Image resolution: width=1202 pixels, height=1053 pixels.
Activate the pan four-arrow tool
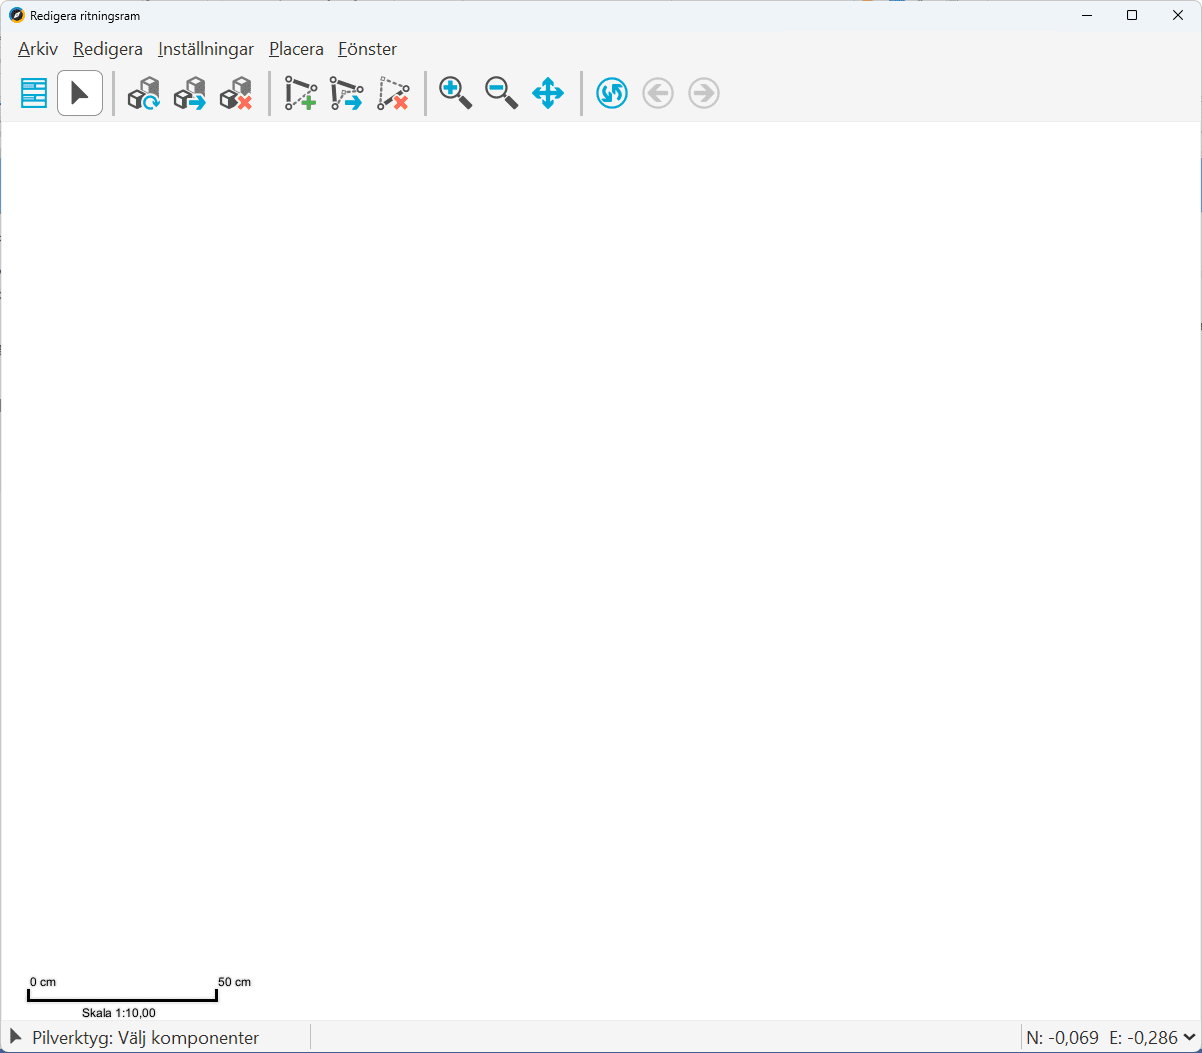[548, 94]
